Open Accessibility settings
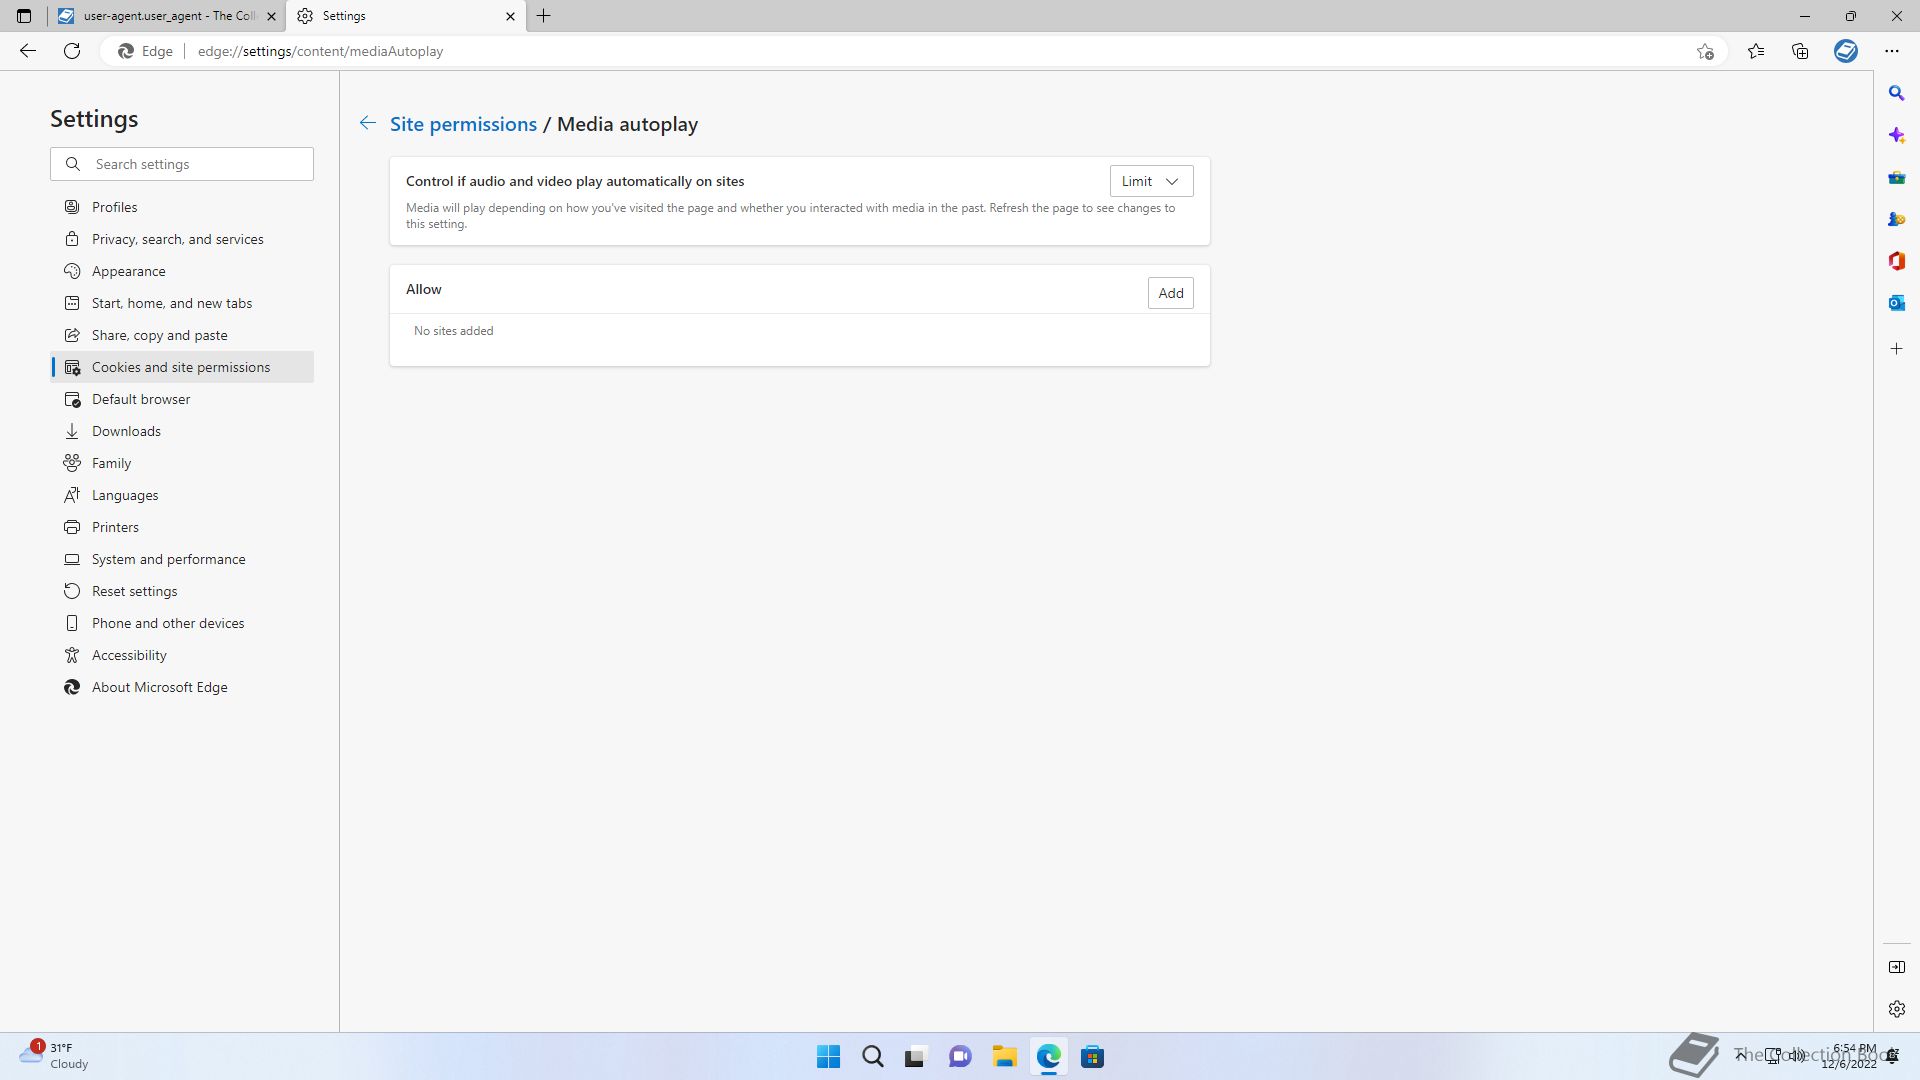Viewport: 1920px width, 1080px height. point(182,655)
